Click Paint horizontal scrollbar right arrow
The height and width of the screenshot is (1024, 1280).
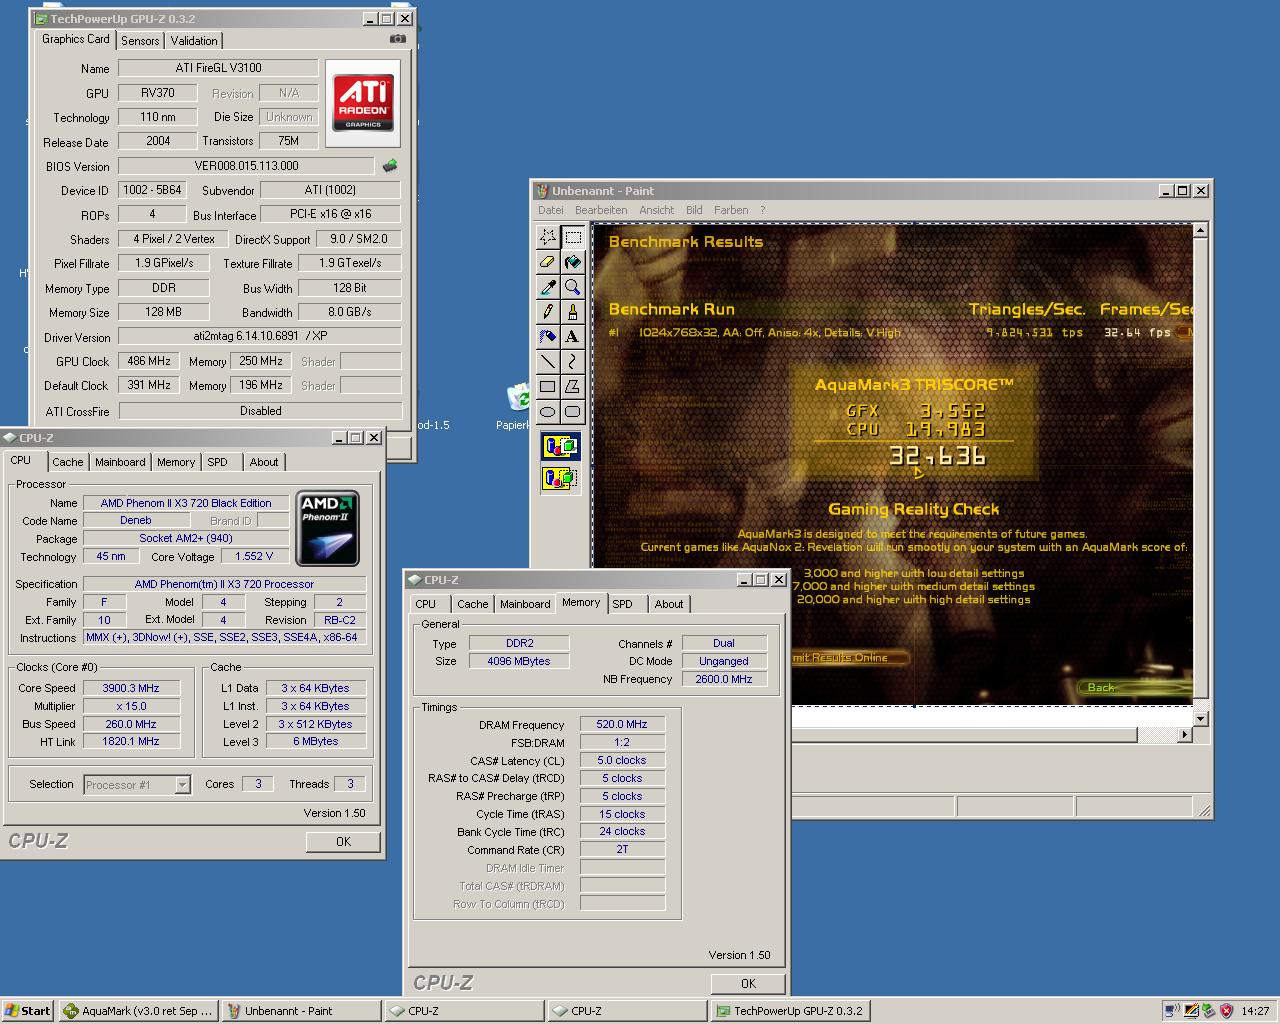pyautogui.click(x=1184, y=734)
